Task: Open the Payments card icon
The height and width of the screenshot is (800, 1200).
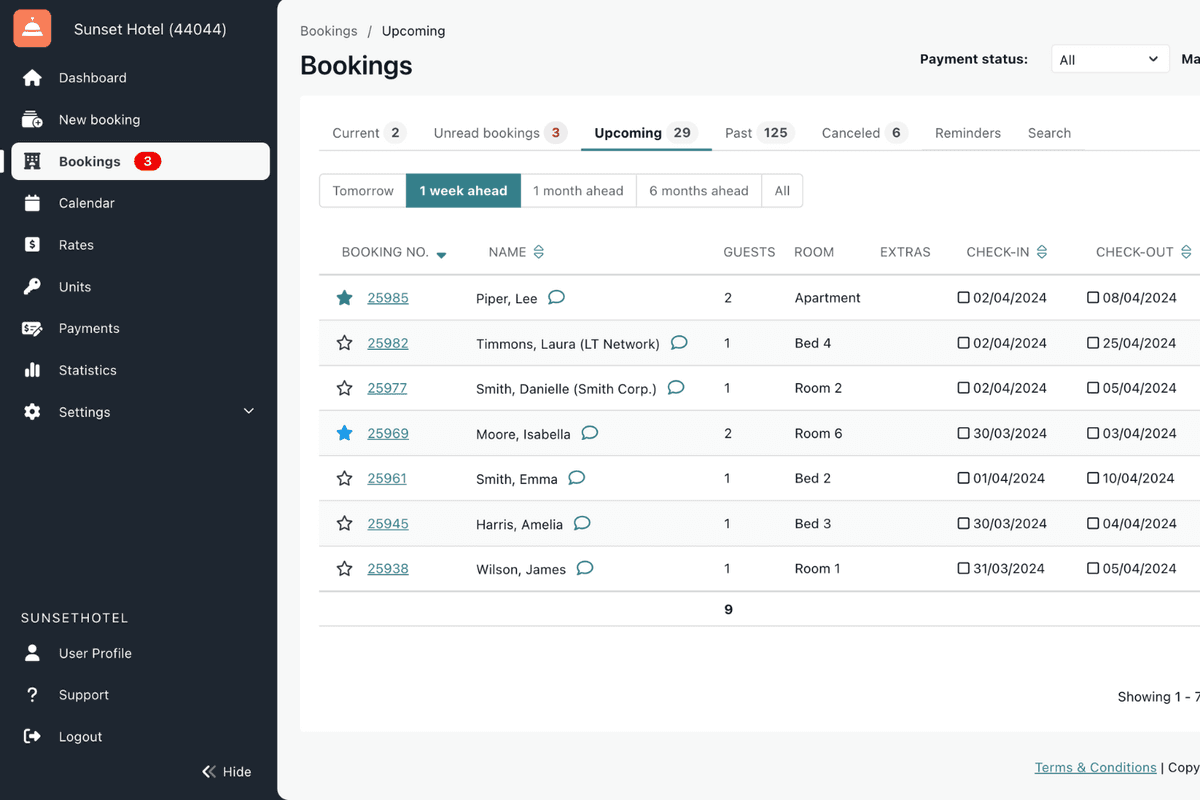Action: click(x=32, y=328)
